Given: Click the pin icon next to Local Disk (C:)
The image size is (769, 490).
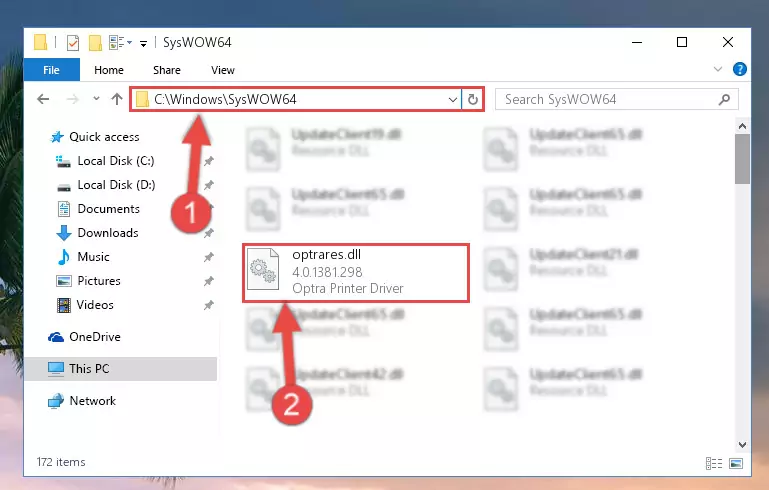Looking at the screenshot, I should point(208,161).
